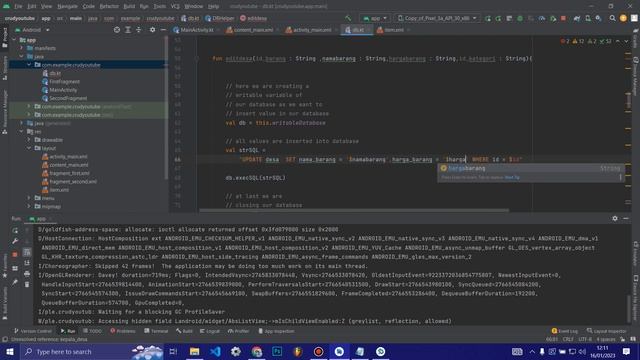Click the Stop red square in toolbar
640x360 pixels.
pyautogui.click(x=563, y=18)
